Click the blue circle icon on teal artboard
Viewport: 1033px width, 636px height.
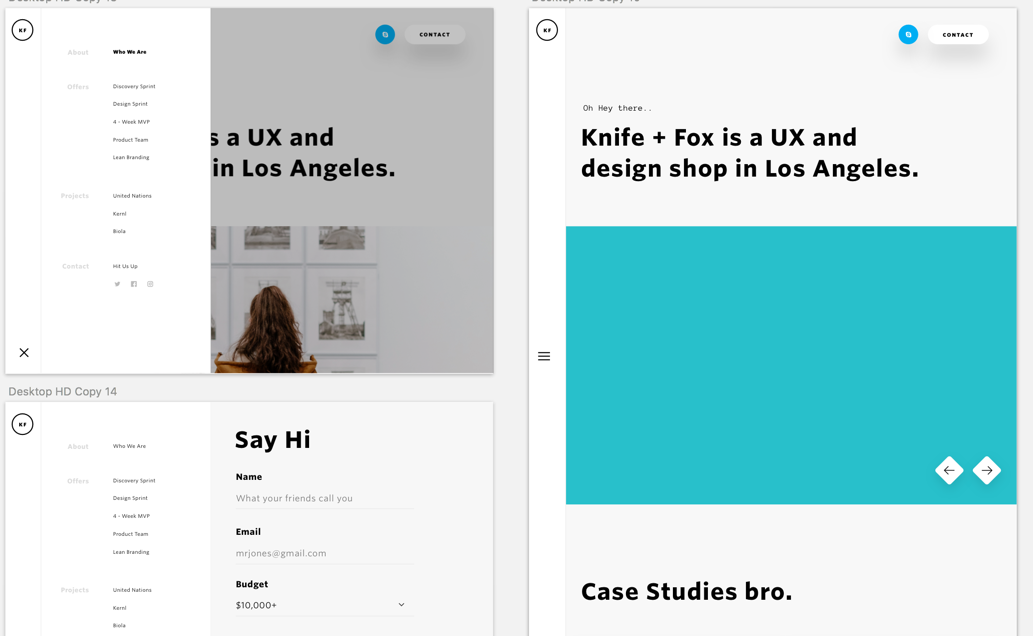908,34
